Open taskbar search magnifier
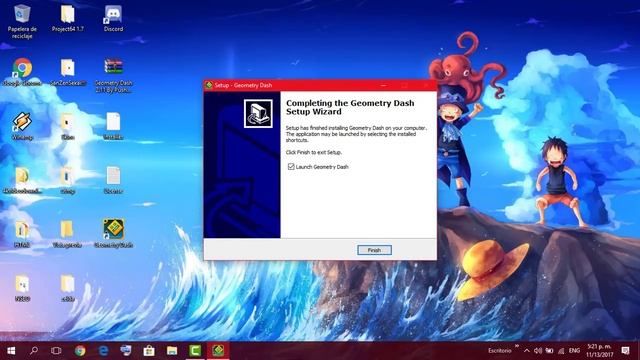This screenshot has height=360, width=640. [x=34, y=351]
